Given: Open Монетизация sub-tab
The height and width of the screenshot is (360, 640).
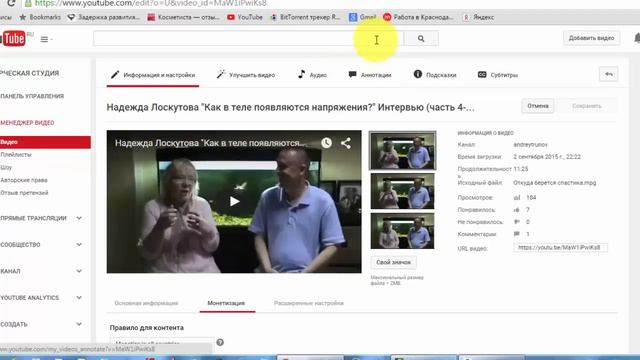Looking at the screenshot, I should point(226,303).
